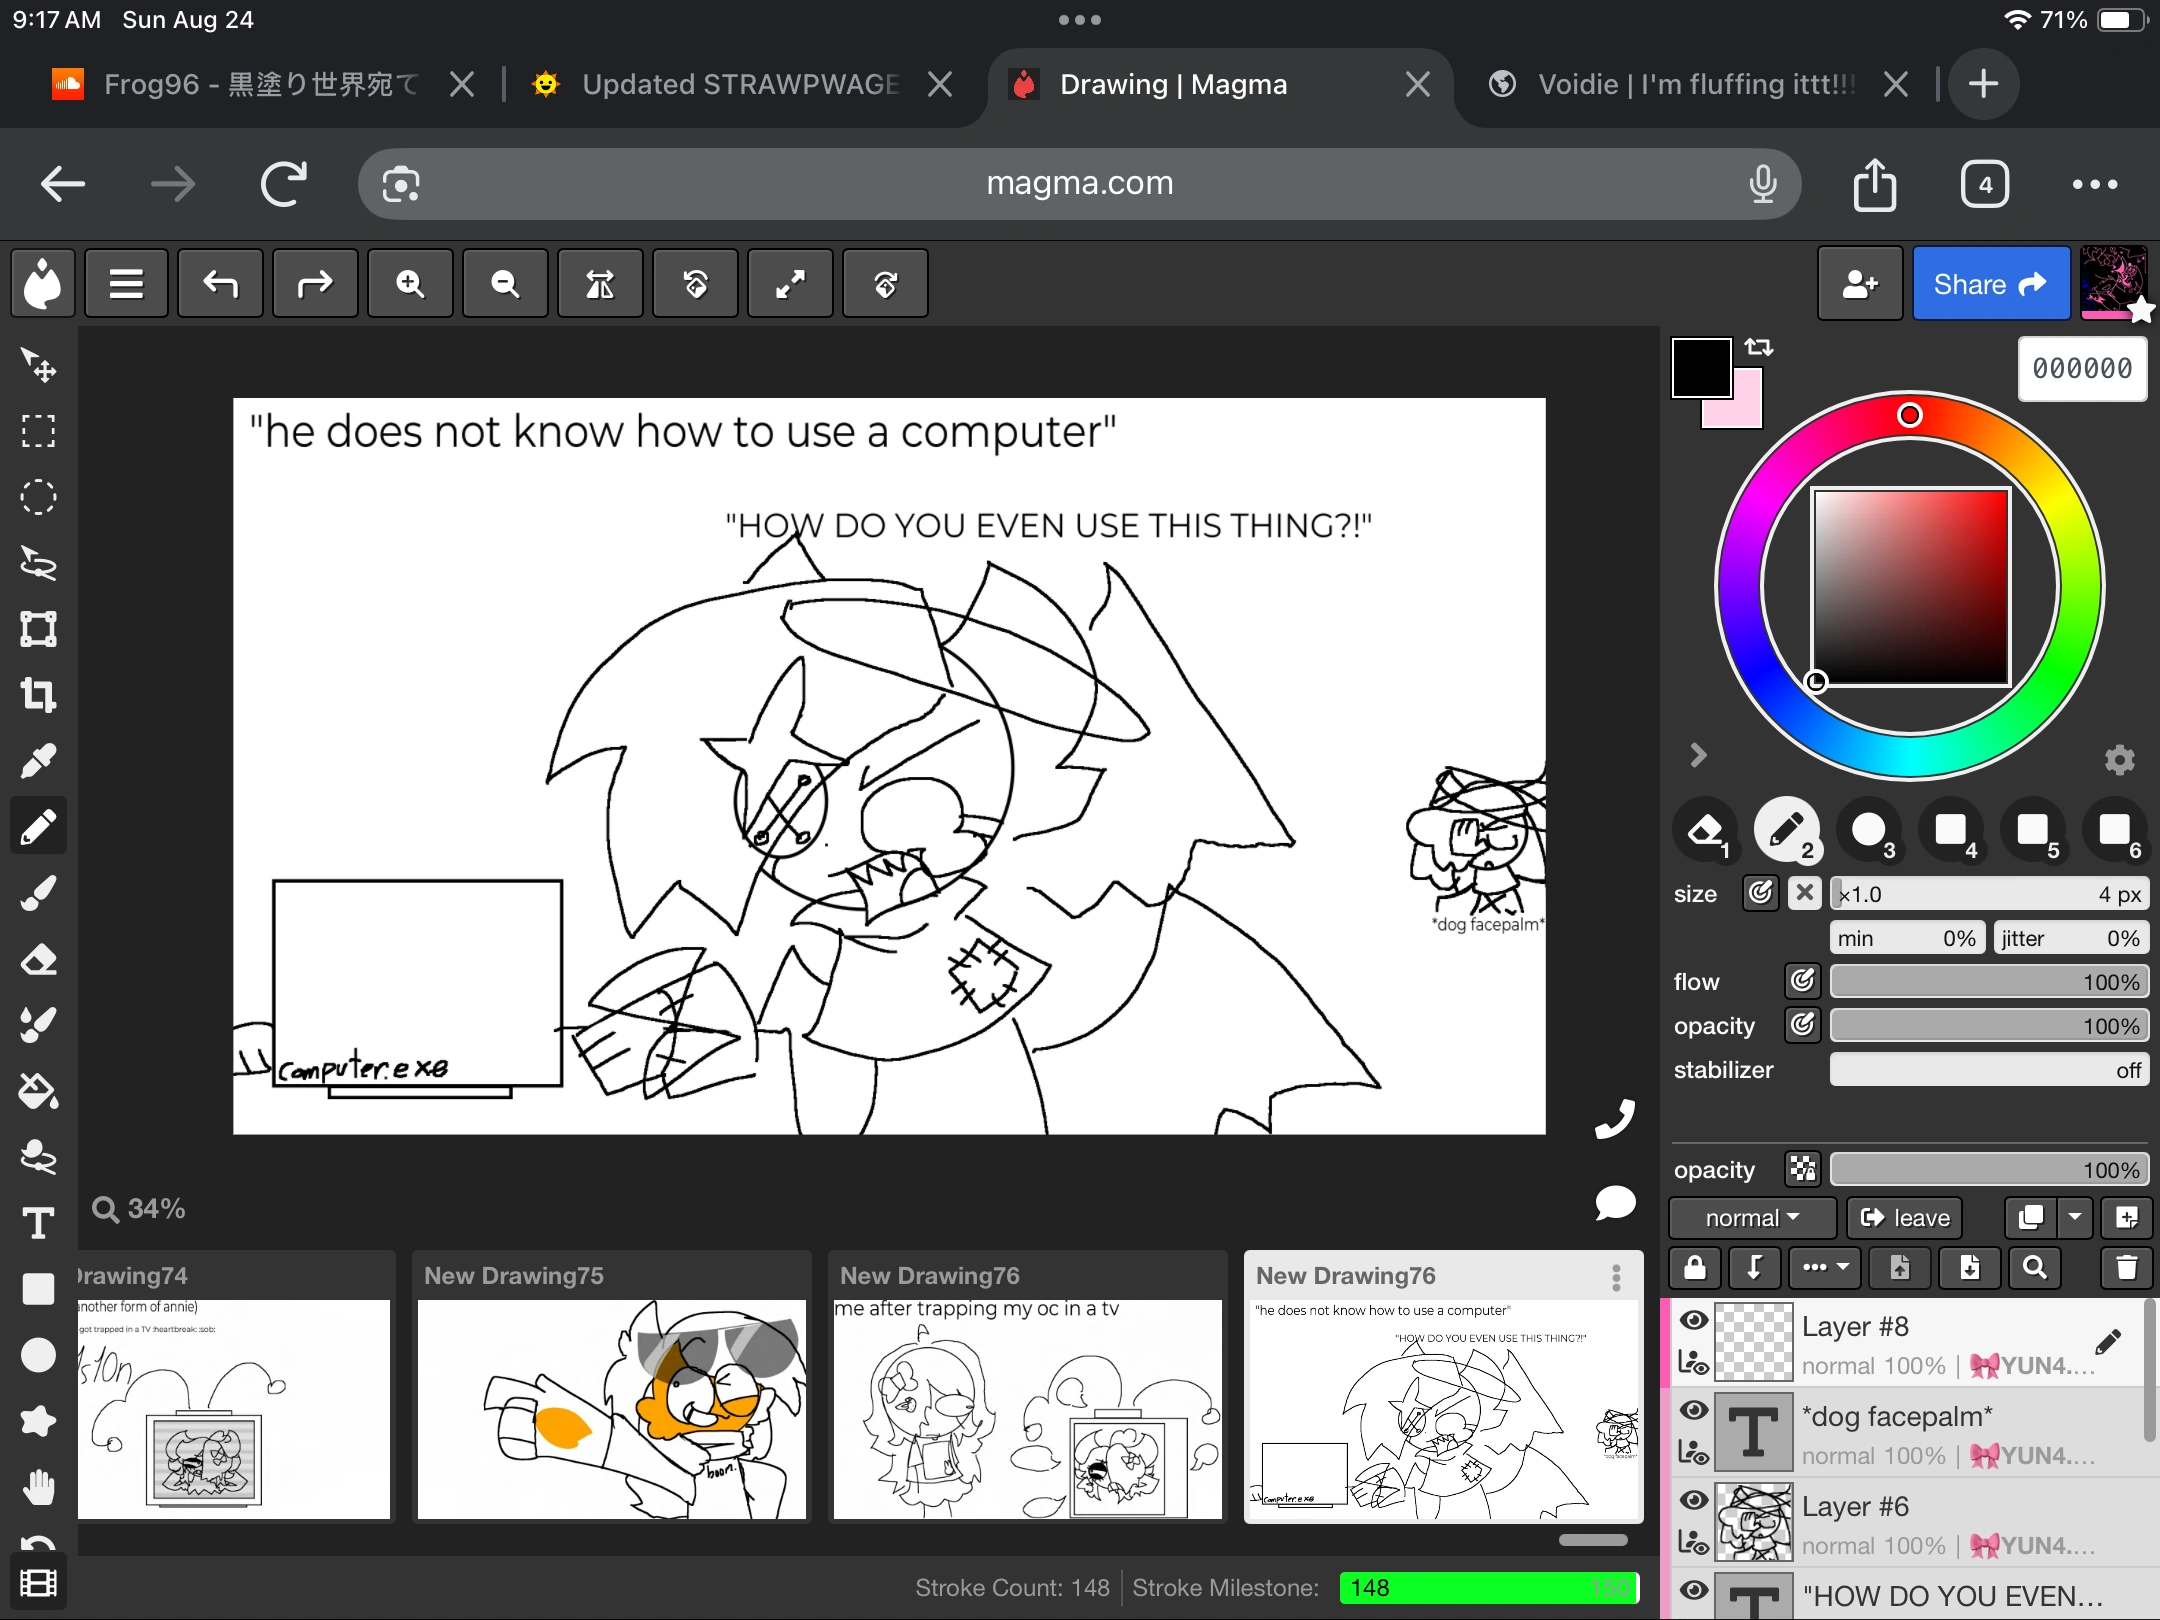Hide Layer #8 with eye icon
Screen dimensions: 2160x1620
click(x=1693, y=1320)
